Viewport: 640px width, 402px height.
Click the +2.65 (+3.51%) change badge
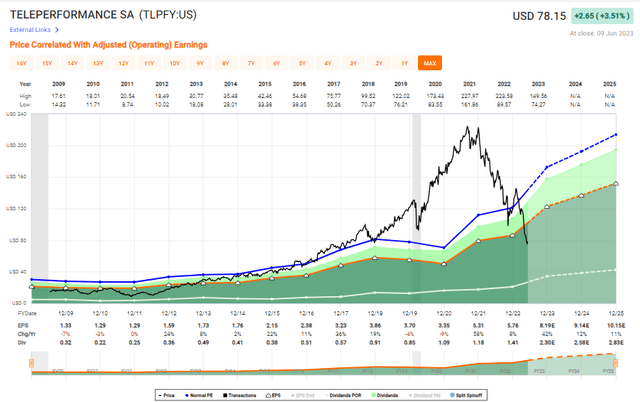(602, 16)
